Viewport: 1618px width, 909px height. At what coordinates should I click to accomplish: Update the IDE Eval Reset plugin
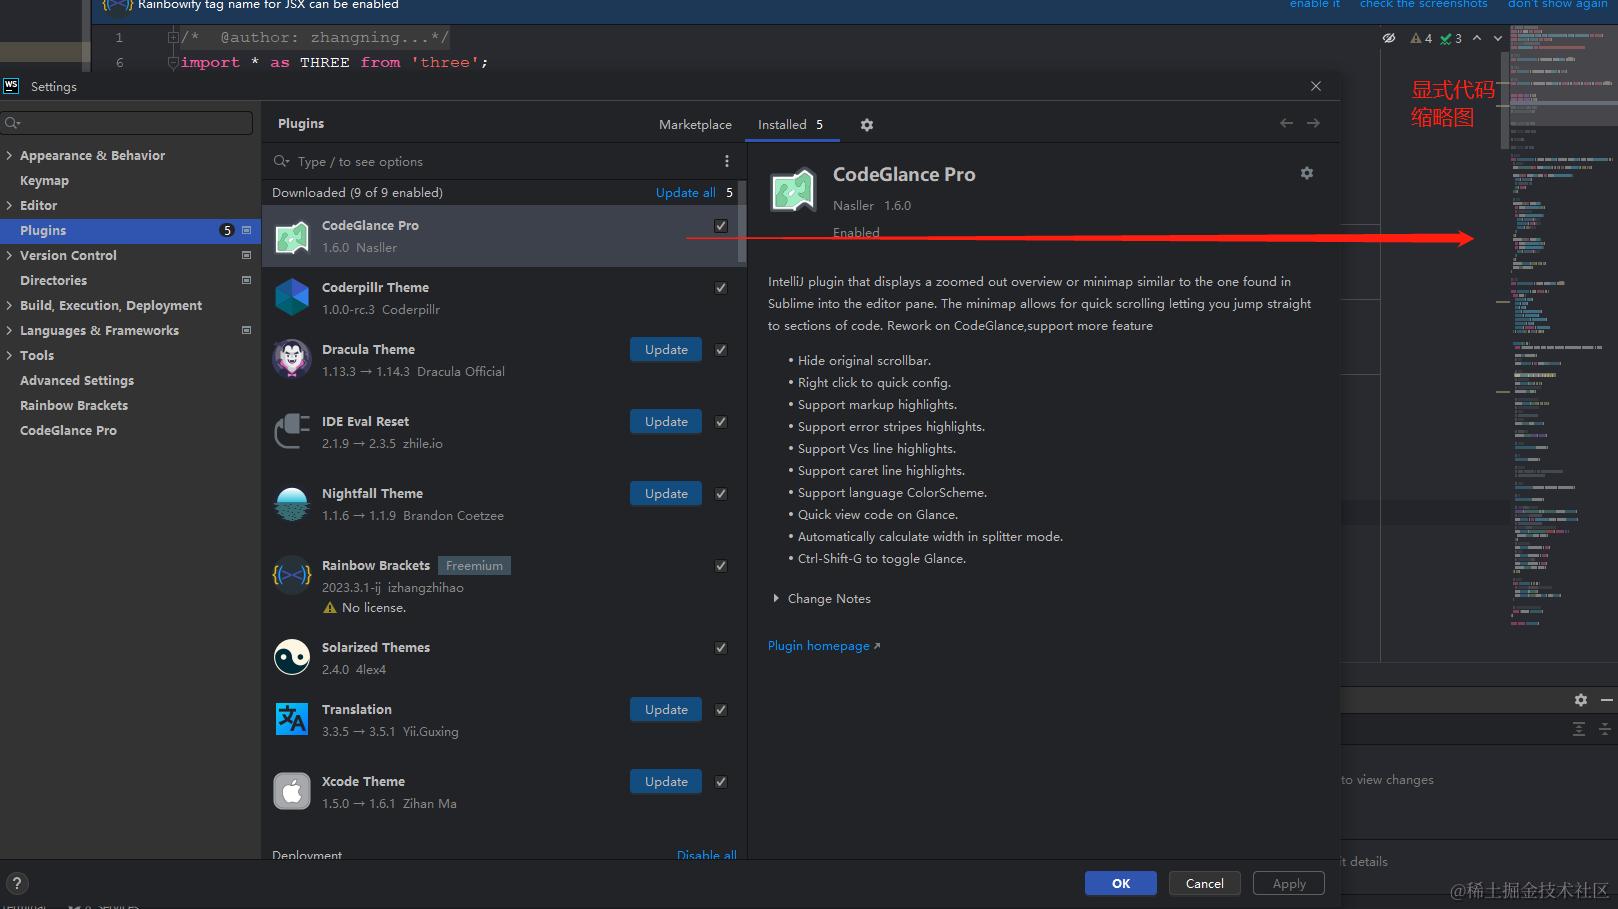[x=666, y=421]
